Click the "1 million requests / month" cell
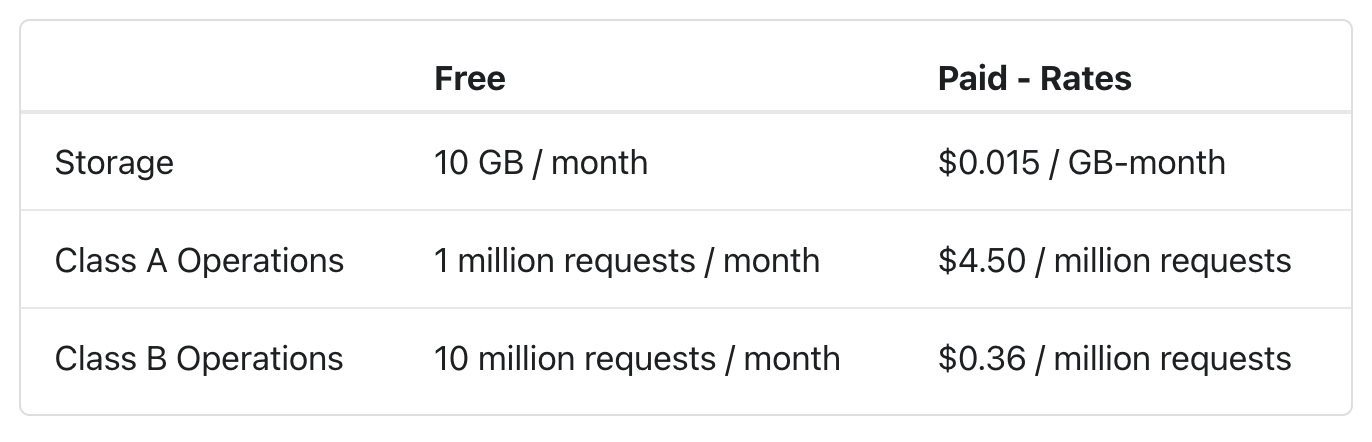This screenshot has height=442, width=1372. (x=627, y=261)
